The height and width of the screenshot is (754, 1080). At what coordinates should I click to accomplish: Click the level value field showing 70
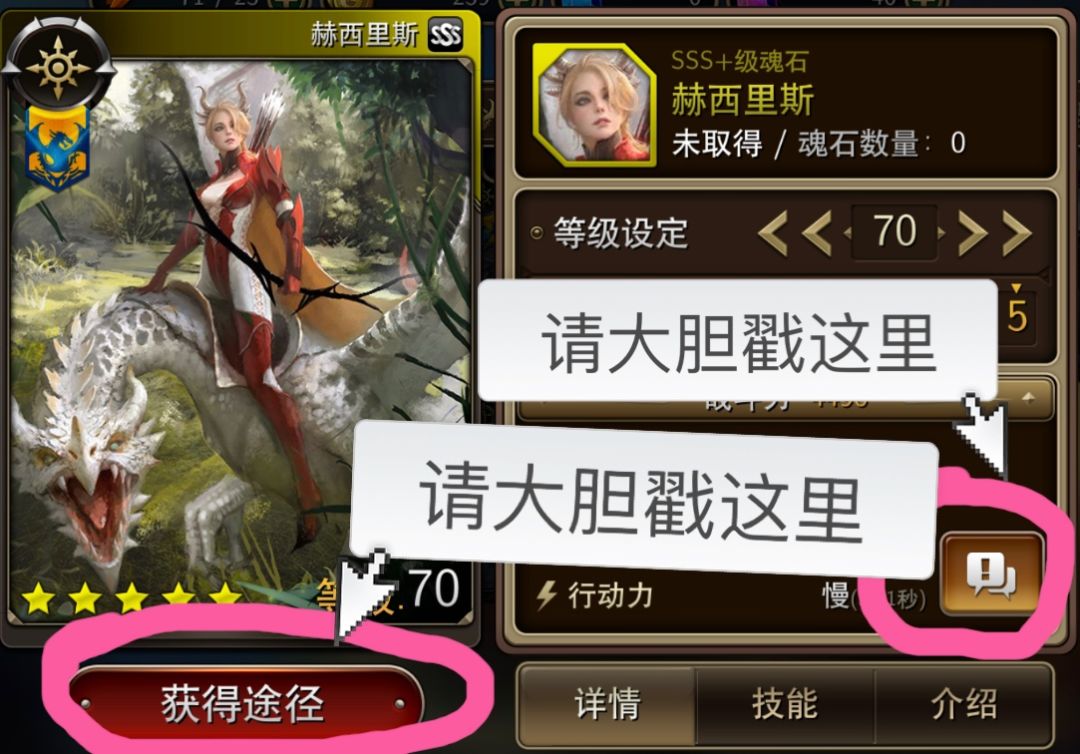(x=894, y=232)
